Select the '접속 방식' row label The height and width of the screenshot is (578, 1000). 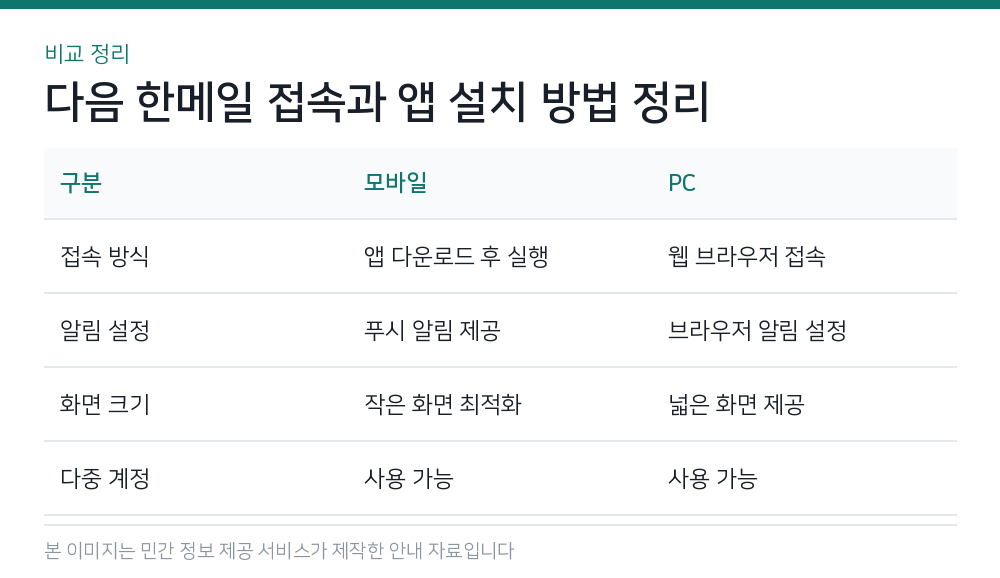tap(105, 256)
